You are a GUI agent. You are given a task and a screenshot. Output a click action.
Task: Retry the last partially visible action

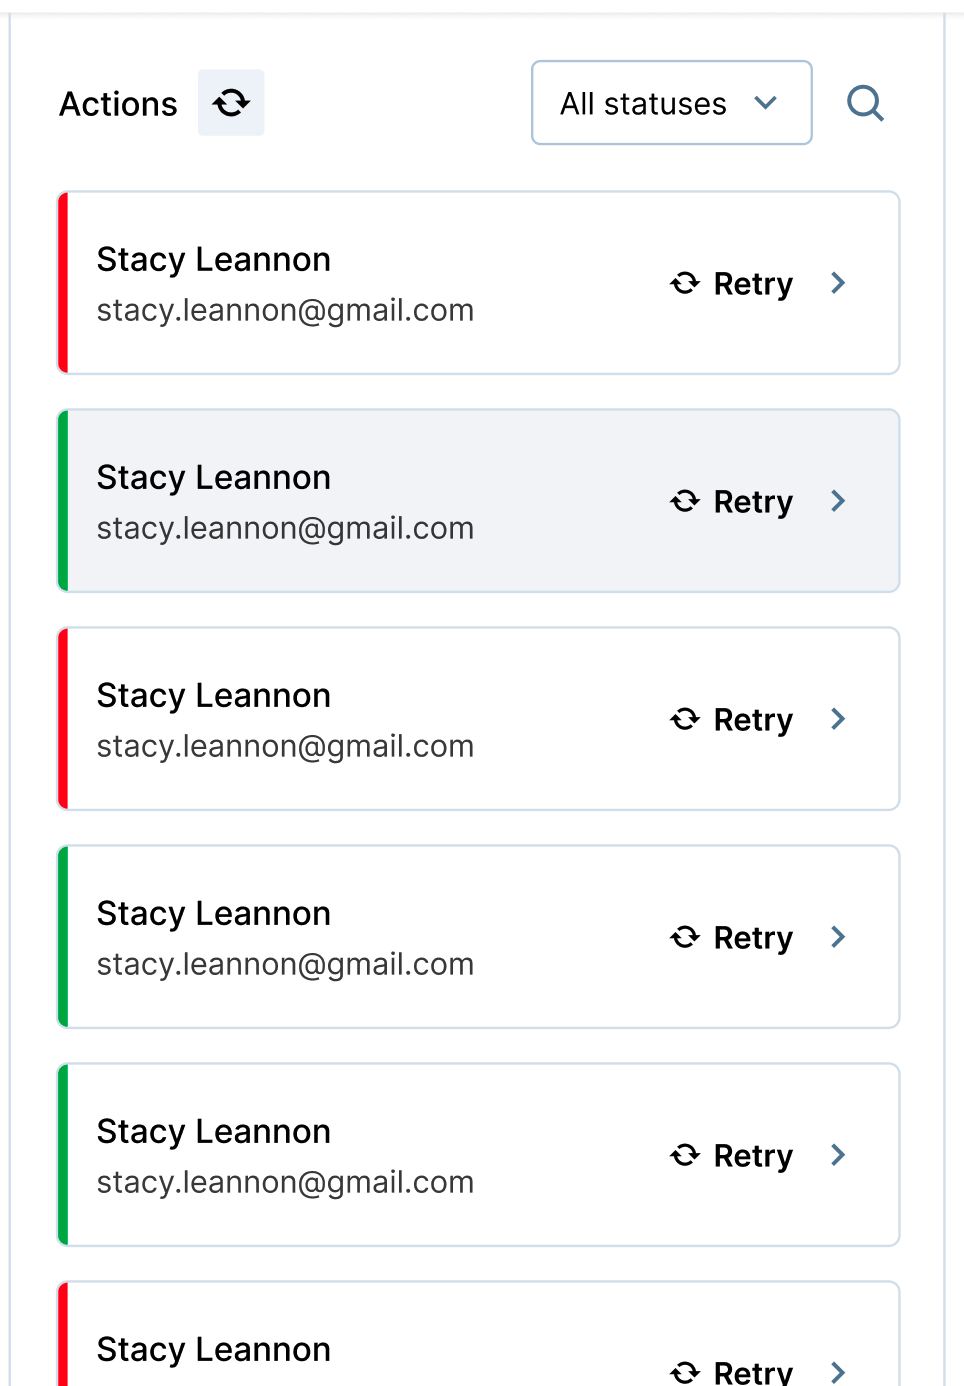coord(685,1372)
